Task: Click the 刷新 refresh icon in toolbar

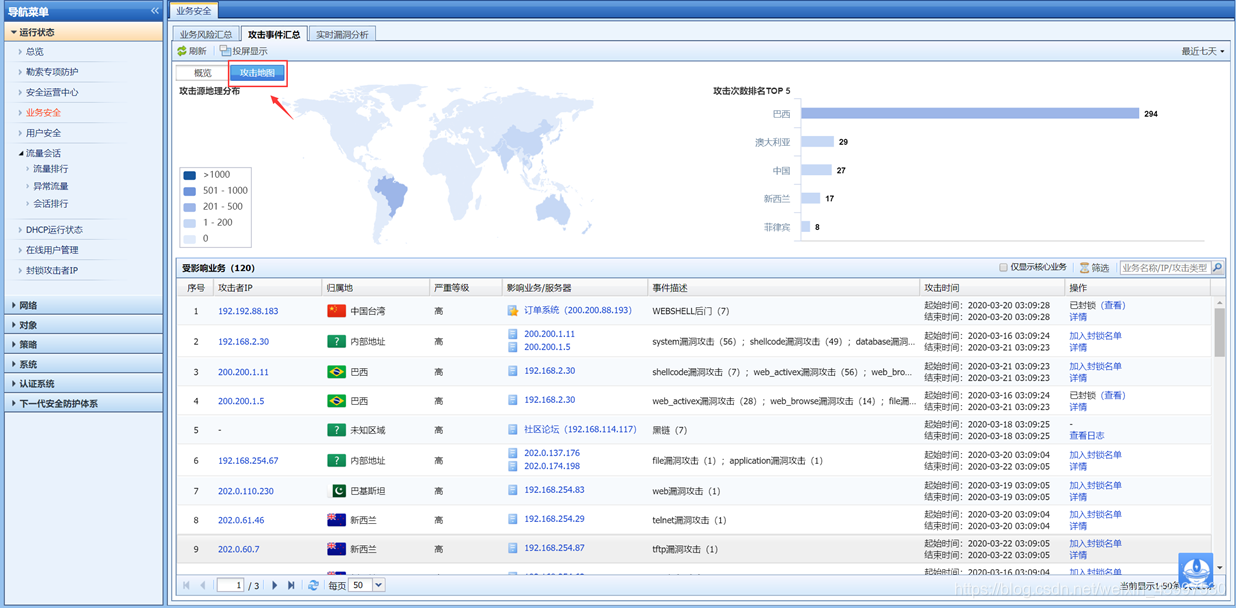Action: 182,51
